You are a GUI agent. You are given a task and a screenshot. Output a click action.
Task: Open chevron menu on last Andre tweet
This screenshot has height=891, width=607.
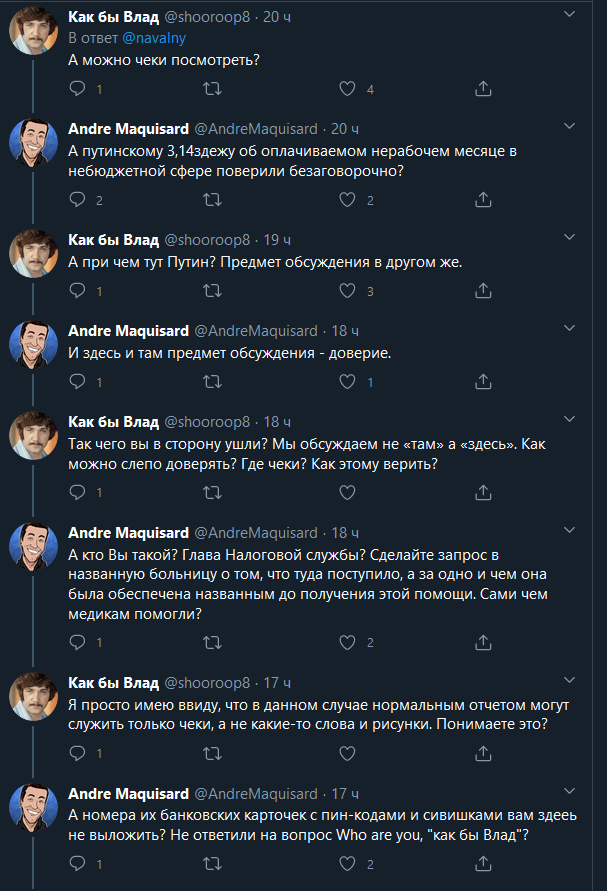(x=569, y=792)
